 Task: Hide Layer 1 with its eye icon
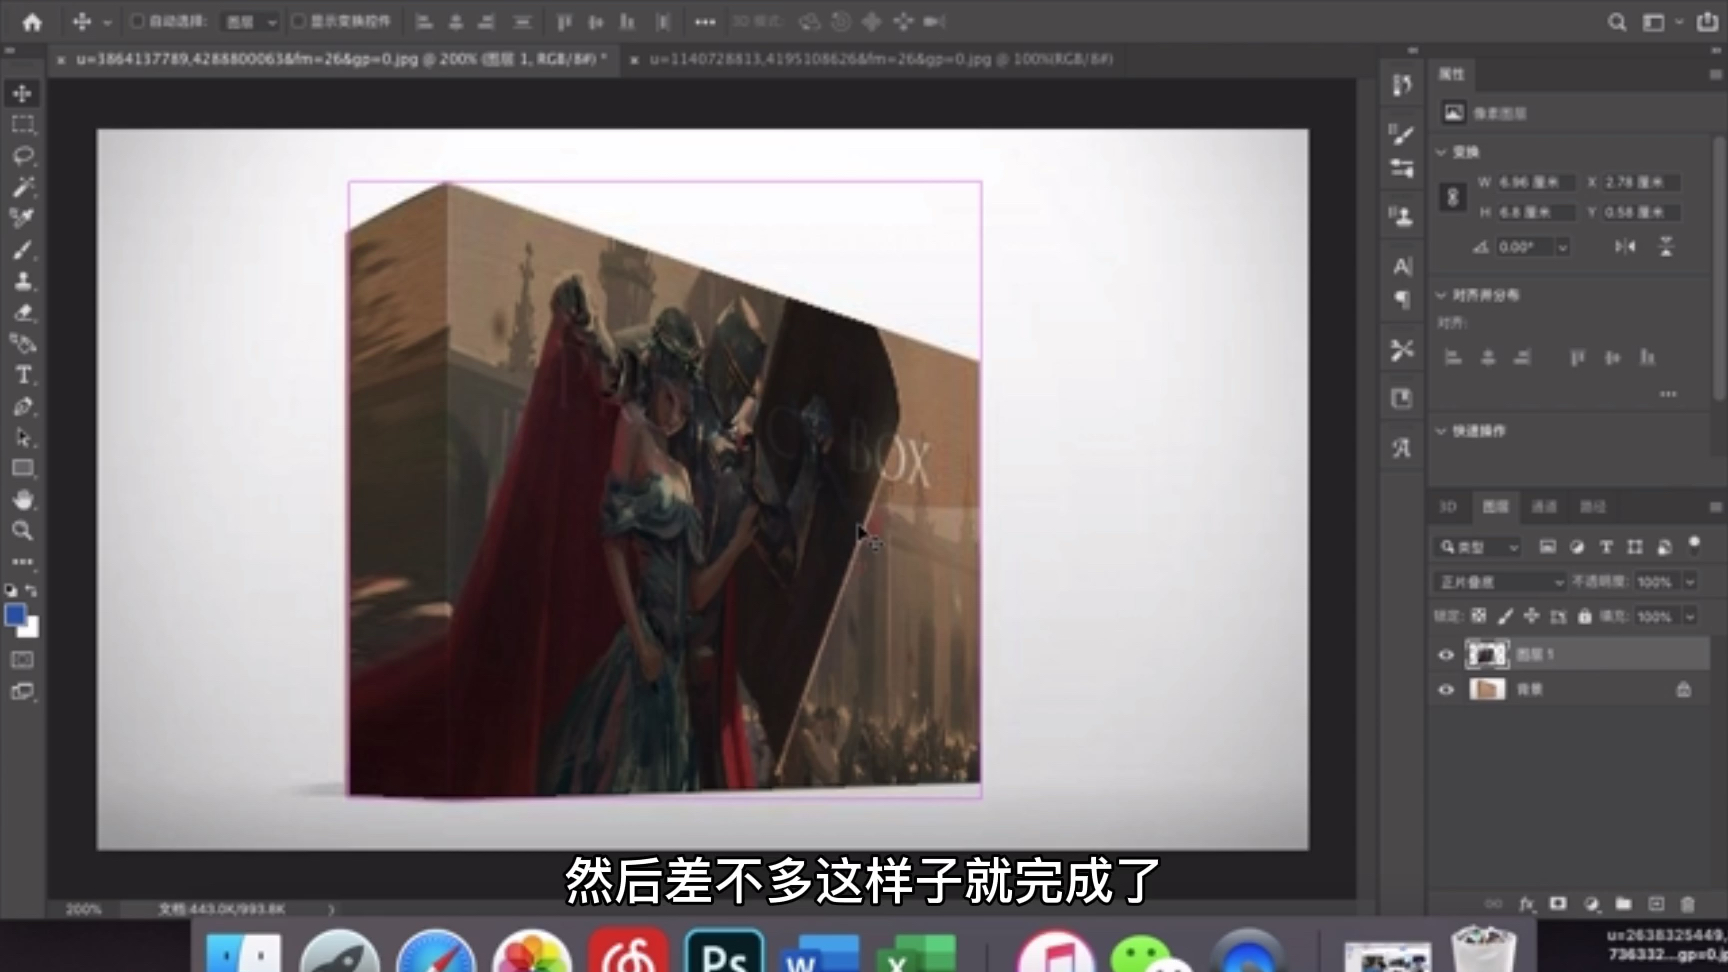pos(1446,655)
